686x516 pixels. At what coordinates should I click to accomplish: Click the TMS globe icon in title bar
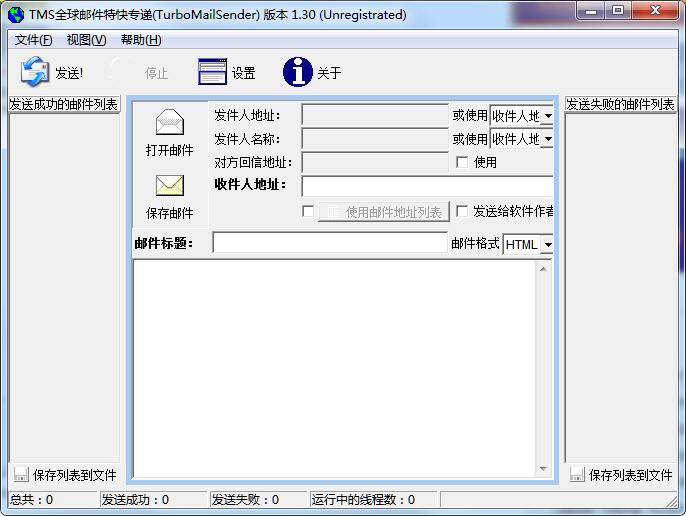pos(16,15)
